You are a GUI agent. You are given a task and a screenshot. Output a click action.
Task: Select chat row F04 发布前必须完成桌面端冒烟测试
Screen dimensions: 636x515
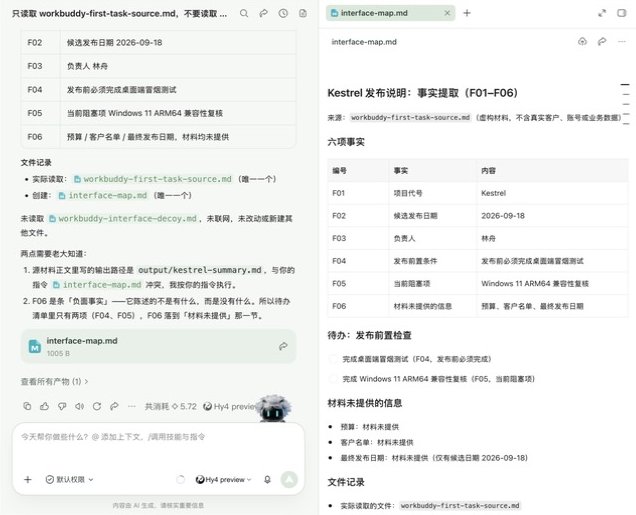(x=158, y=90)
